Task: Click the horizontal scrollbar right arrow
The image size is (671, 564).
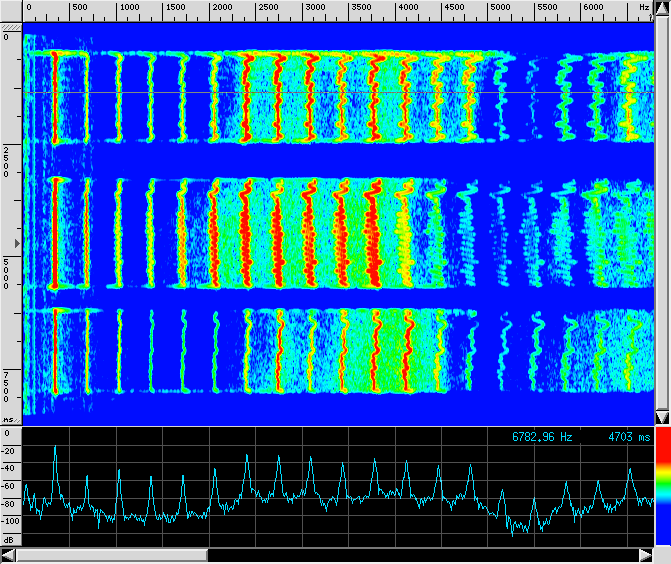Action: point(646,554)
